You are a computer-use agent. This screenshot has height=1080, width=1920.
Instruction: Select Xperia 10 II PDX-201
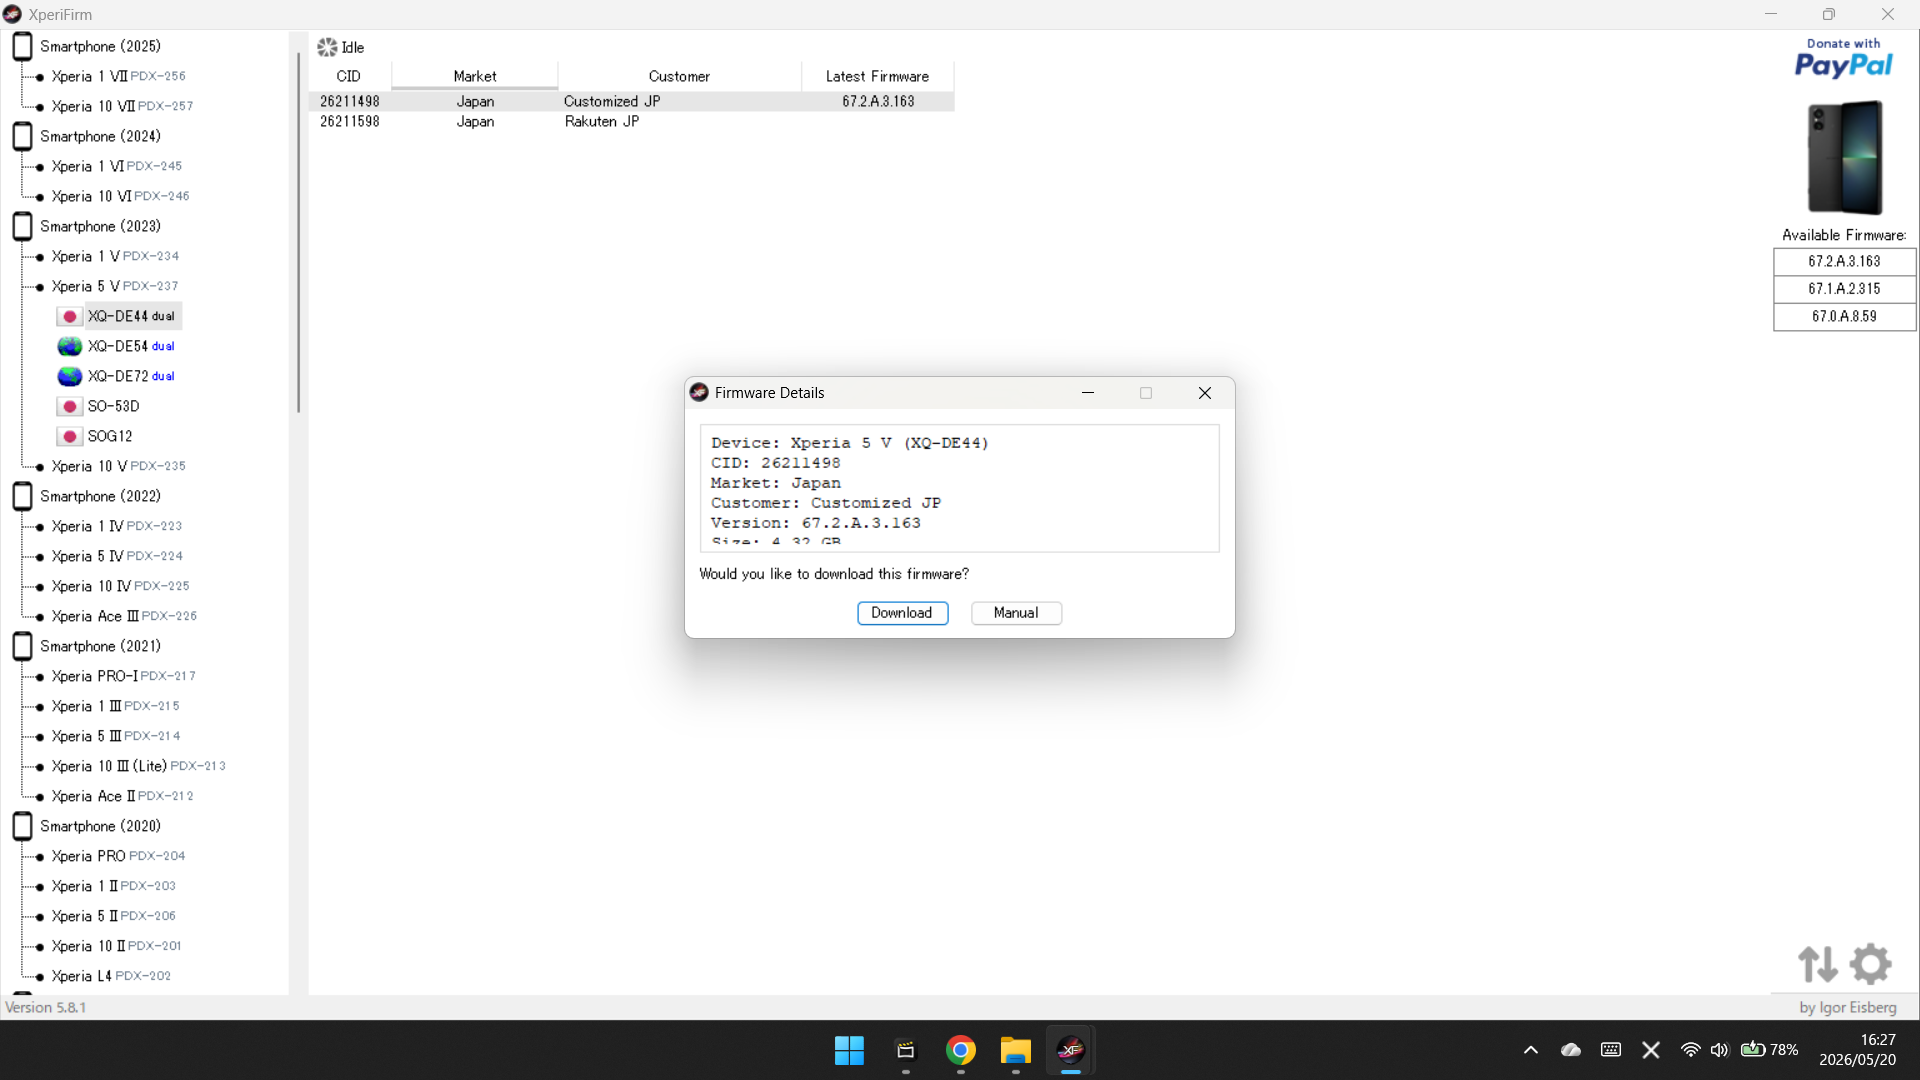[116, 946]
